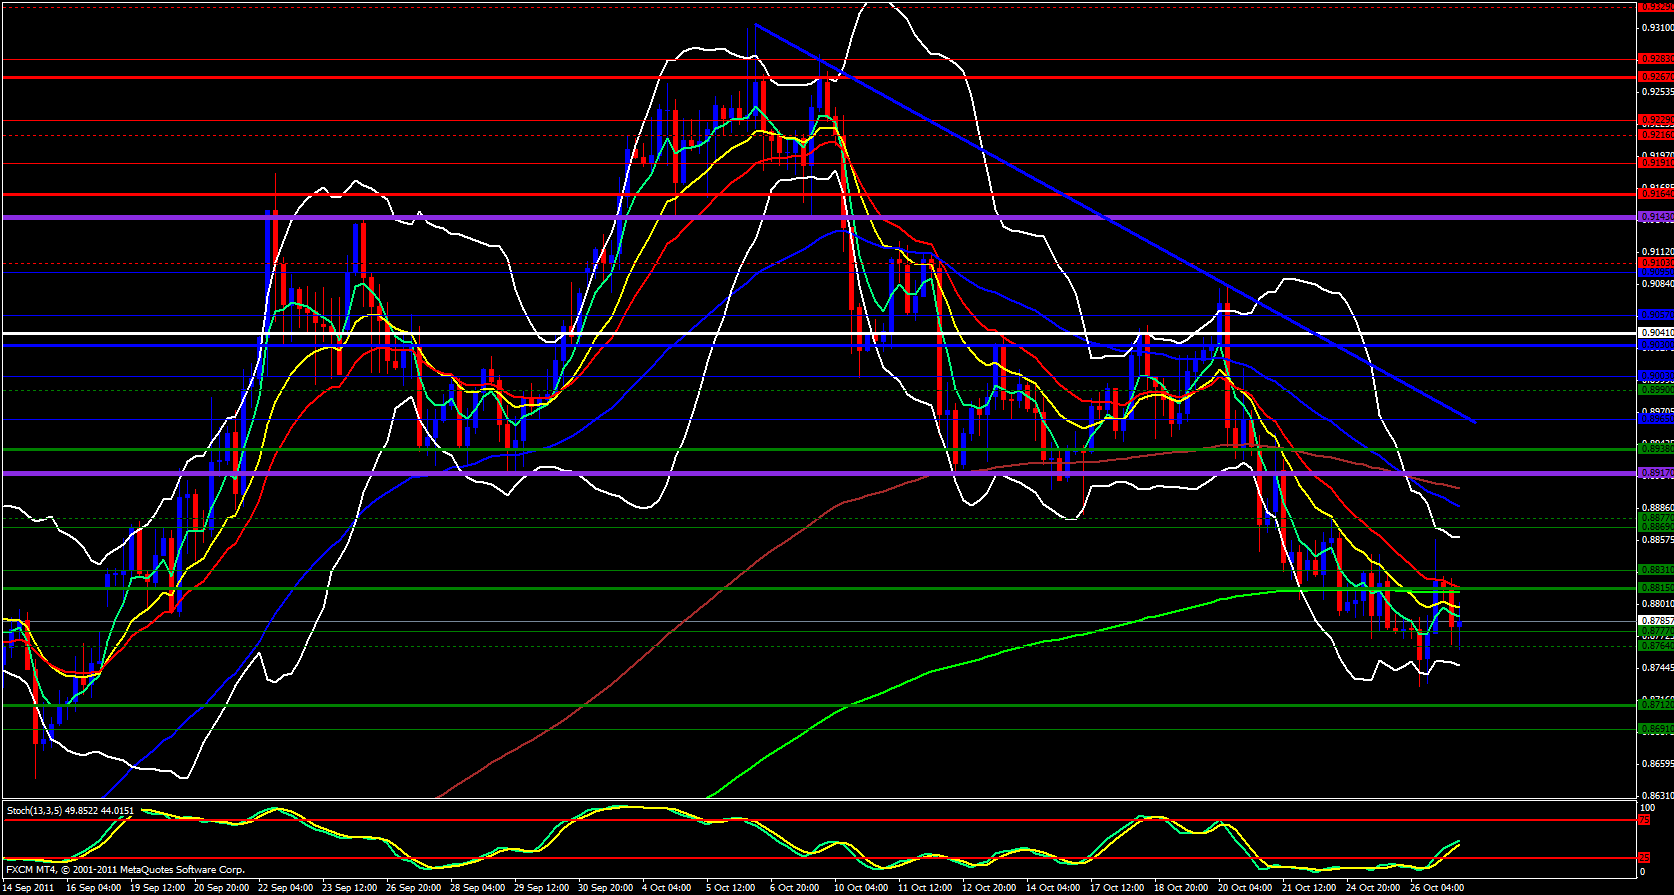Click the stochastic 75 overbought level tag

1643,820
